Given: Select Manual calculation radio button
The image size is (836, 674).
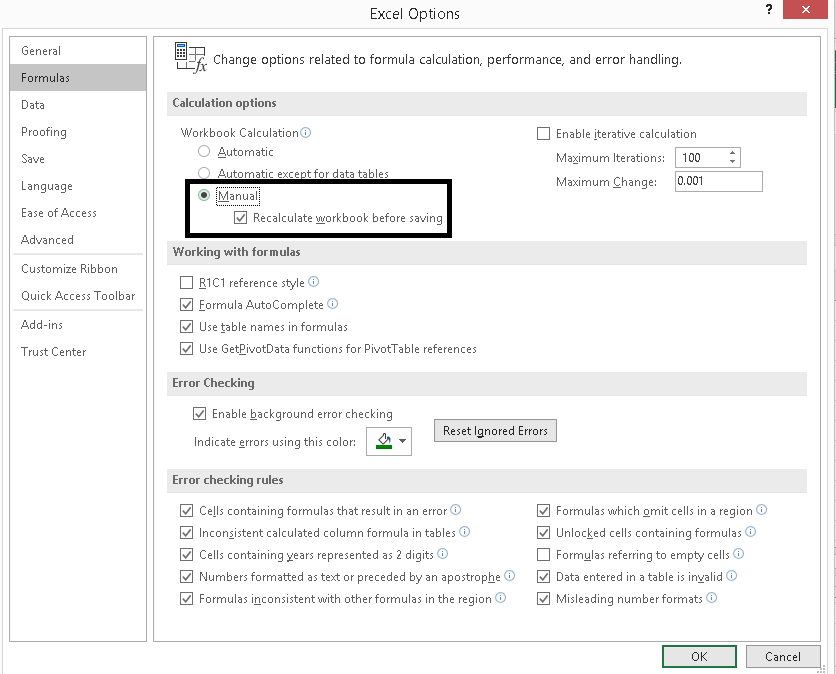Looking at the screenshot, I should click(x=204, y=196).
